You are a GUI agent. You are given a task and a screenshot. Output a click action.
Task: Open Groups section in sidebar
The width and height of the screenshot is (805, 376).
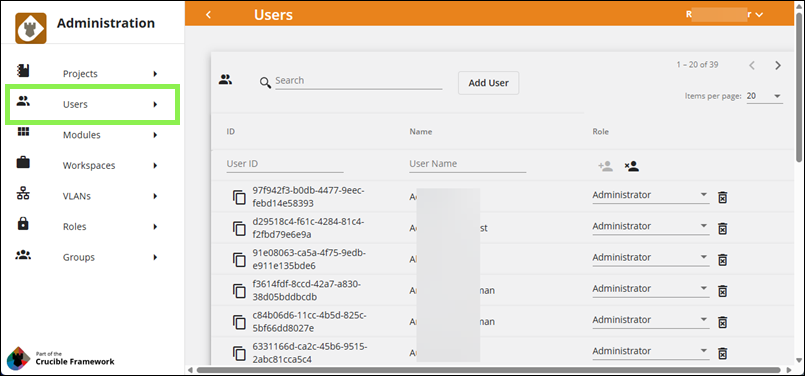tap(92, 257)
